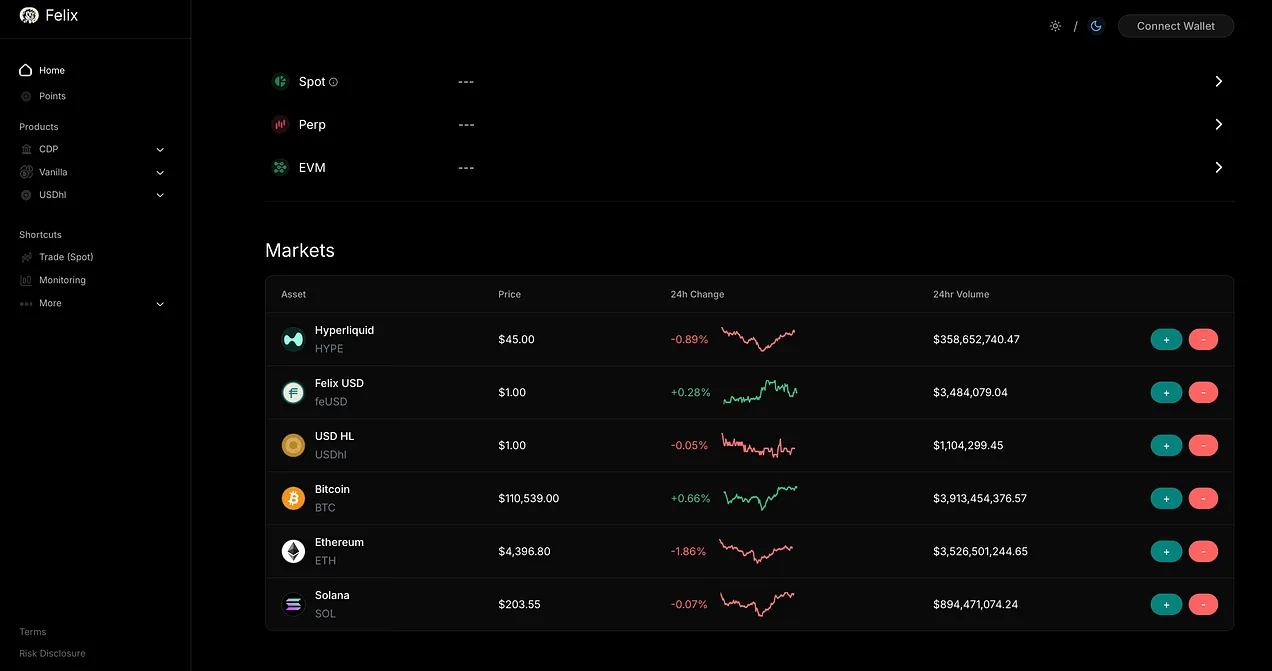Screen dimensions: 1272x671
Task: Click the Connect Wallet button
Action: tap(1175, 25)
